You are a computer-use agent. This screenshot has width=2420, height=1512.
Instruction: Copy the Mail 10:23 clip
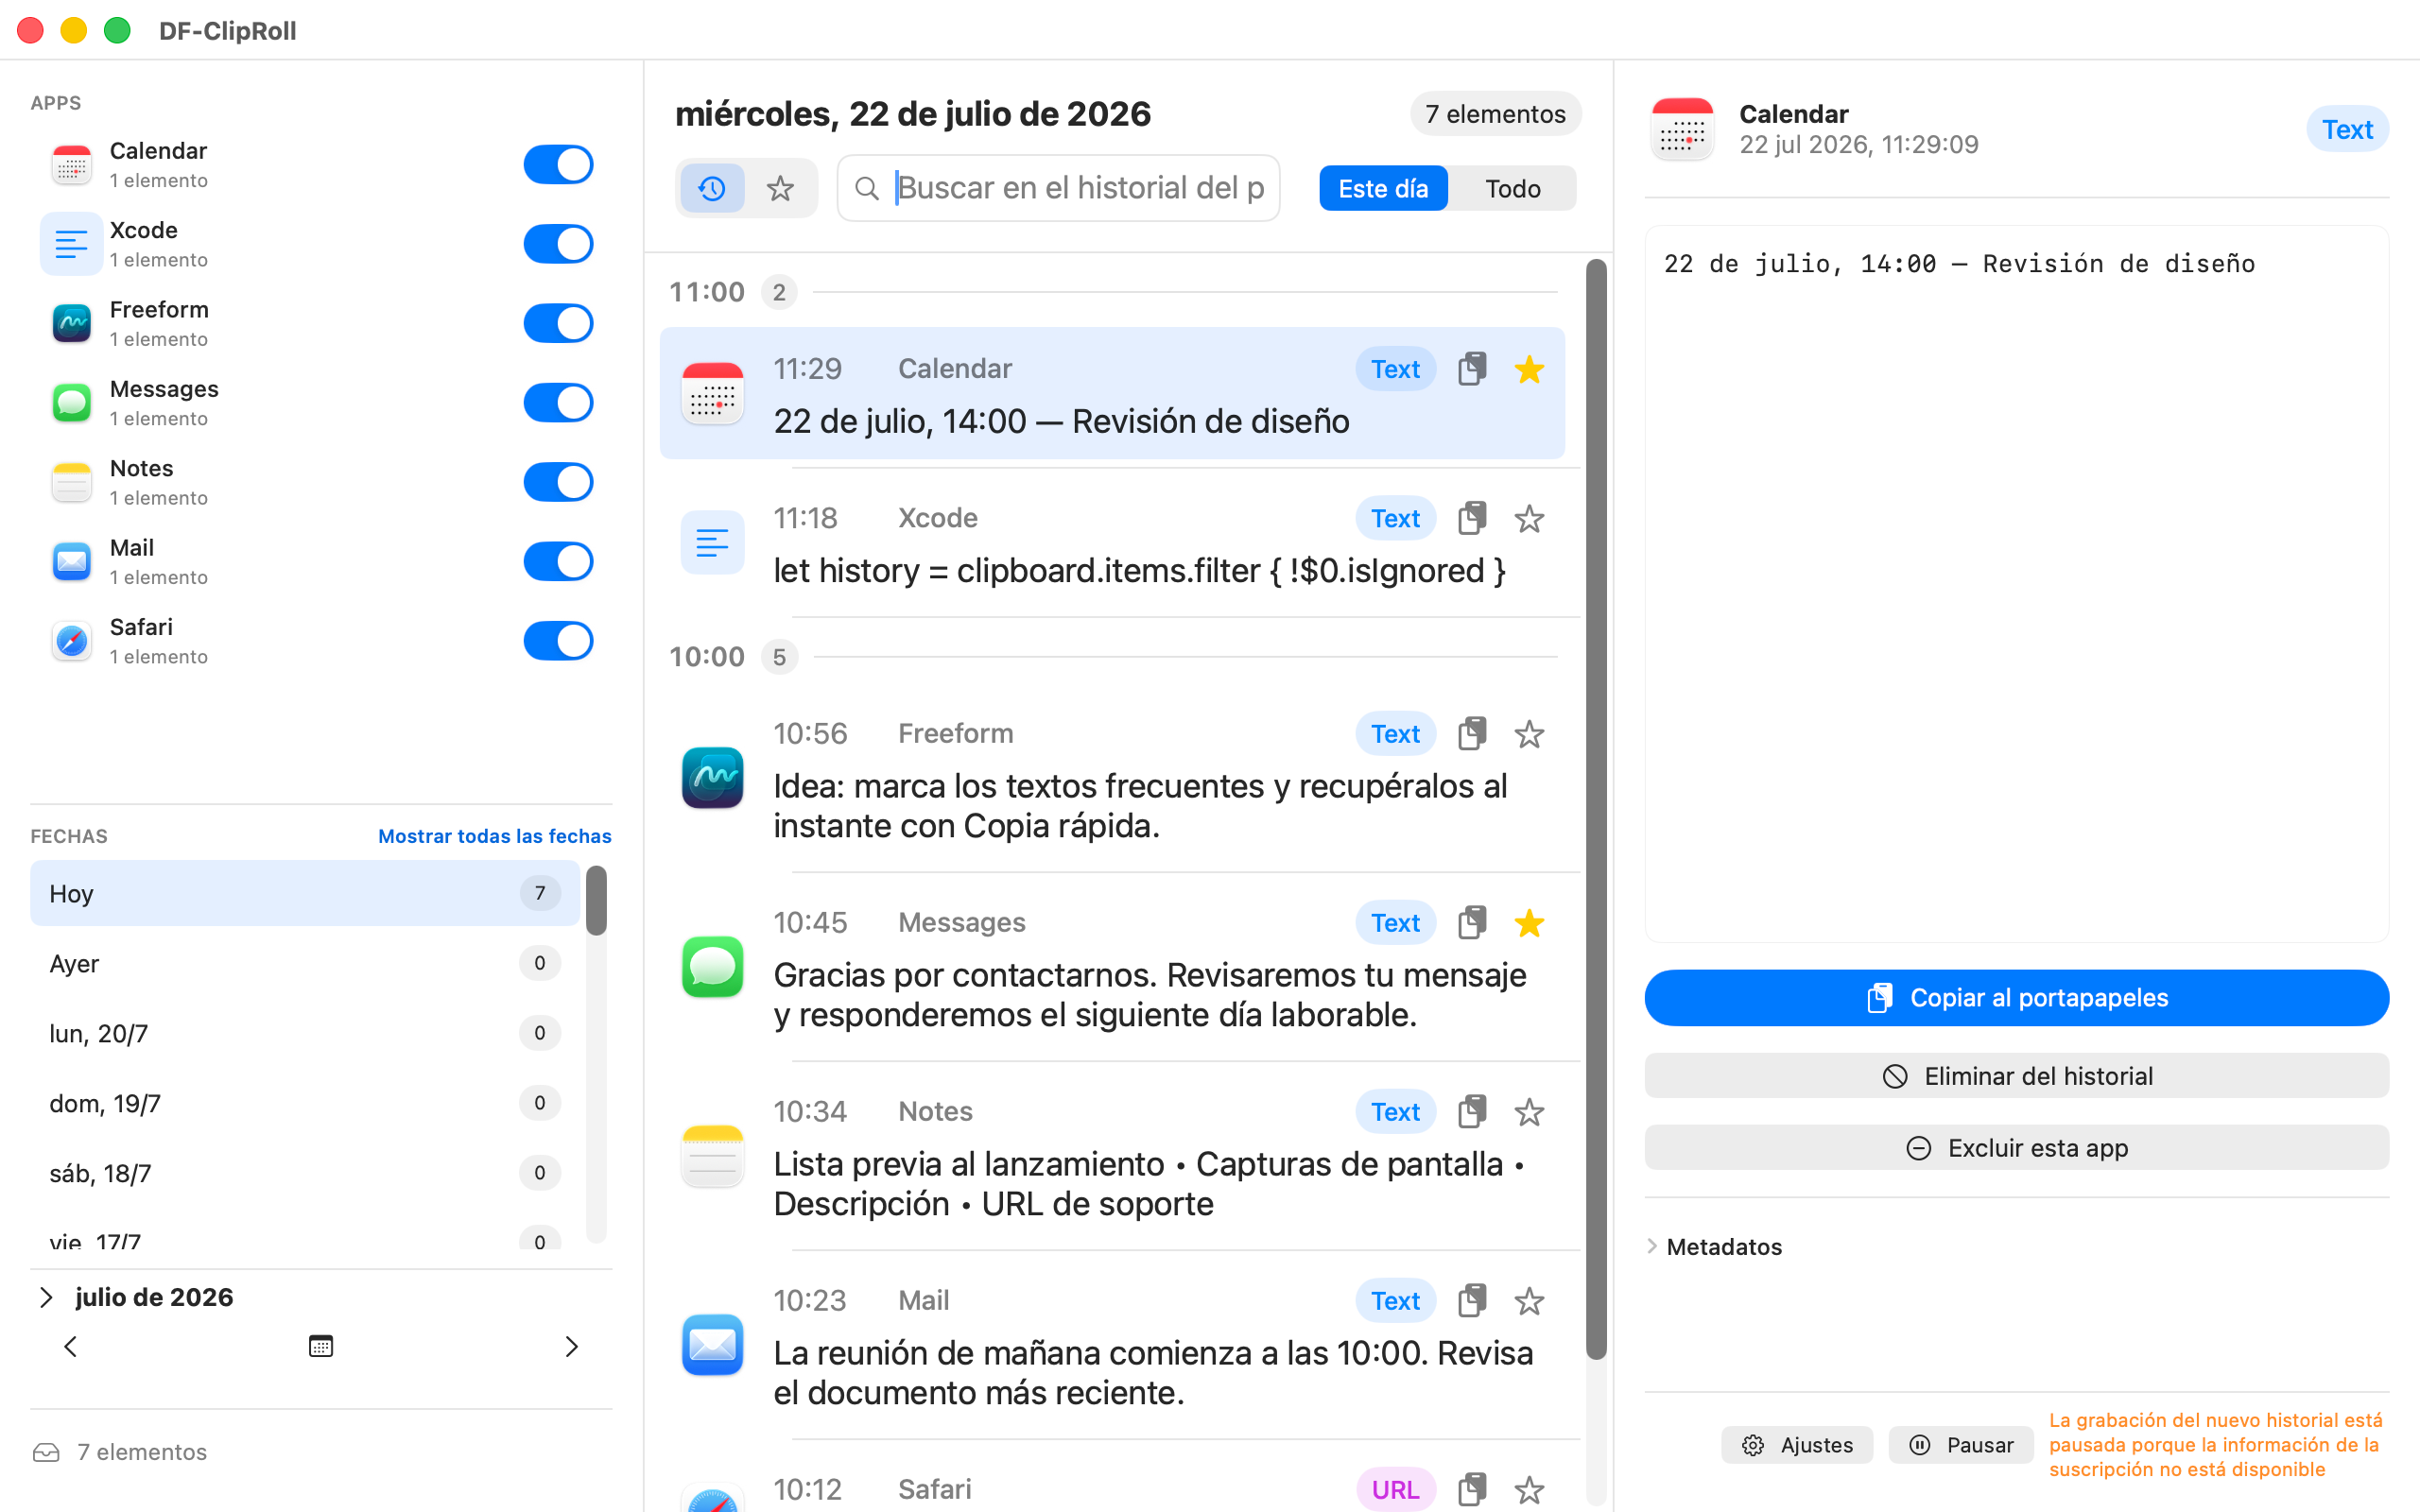1472,1301
